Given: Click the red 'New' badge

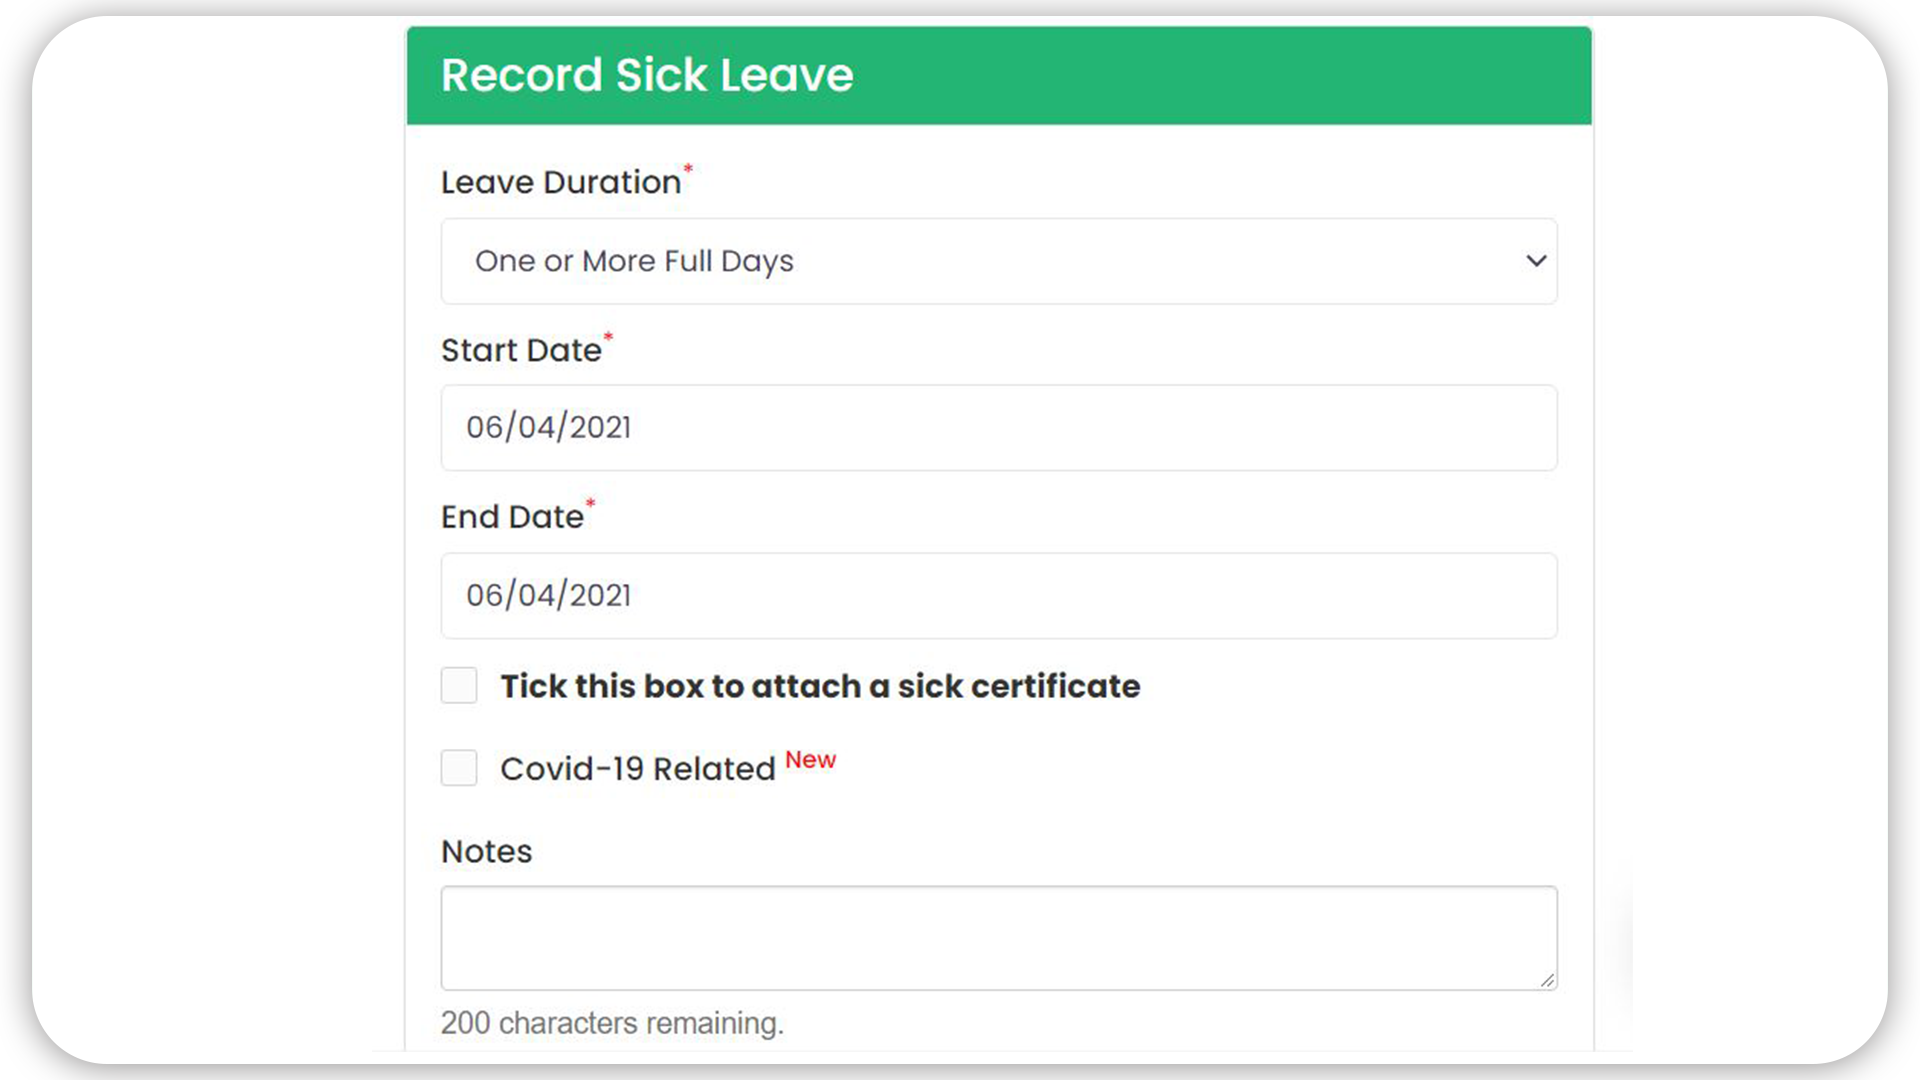Looking at the screenshot, I should pyautogui.click(x=810, y=760).
